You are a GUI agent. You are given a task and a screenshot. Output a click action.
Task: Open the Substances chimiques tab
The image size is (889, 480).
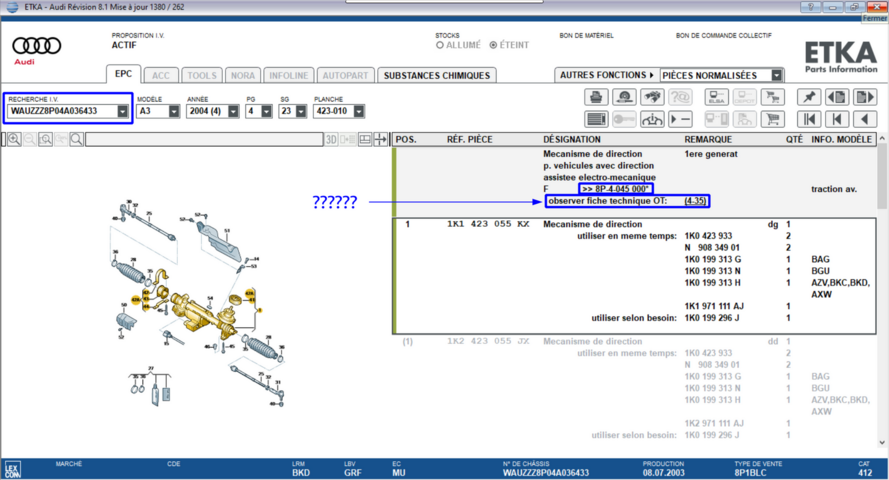tap(437, 75)
